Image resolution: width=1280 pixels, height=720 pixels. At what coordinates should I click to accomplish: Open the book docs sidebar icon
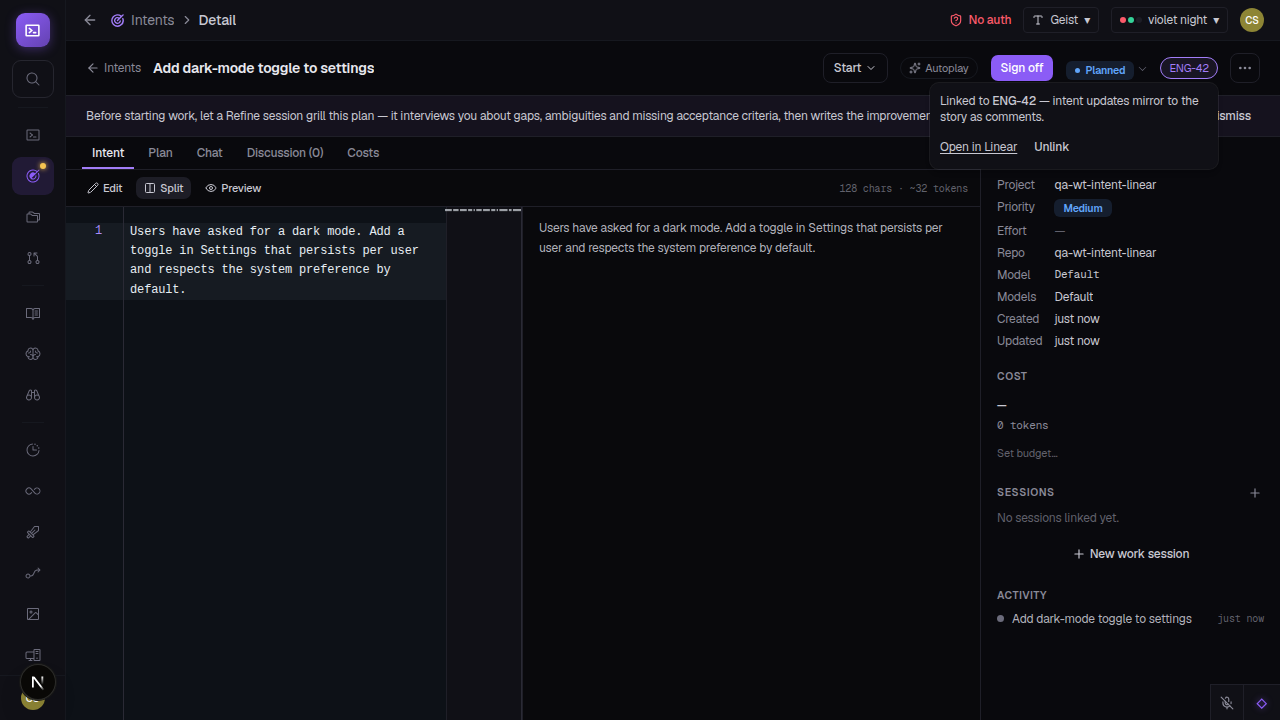[x=33, y=313]
